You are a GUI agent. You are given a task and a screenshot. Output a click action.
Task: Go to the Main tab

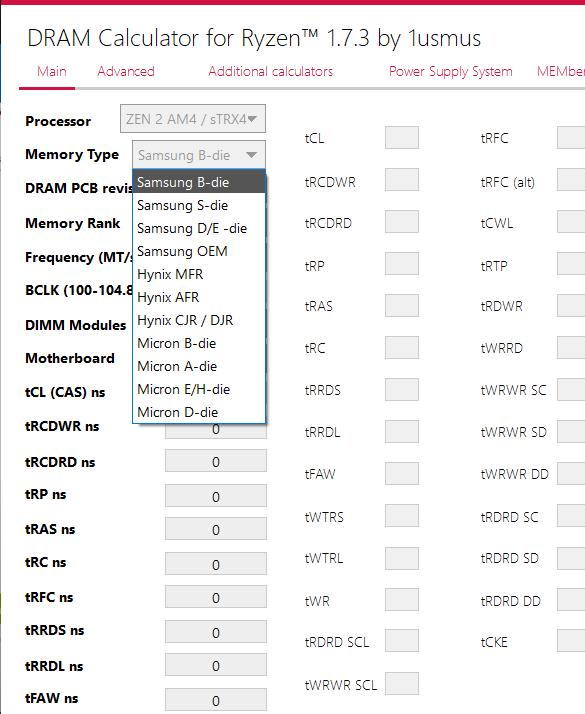click(x=51, y=71)
